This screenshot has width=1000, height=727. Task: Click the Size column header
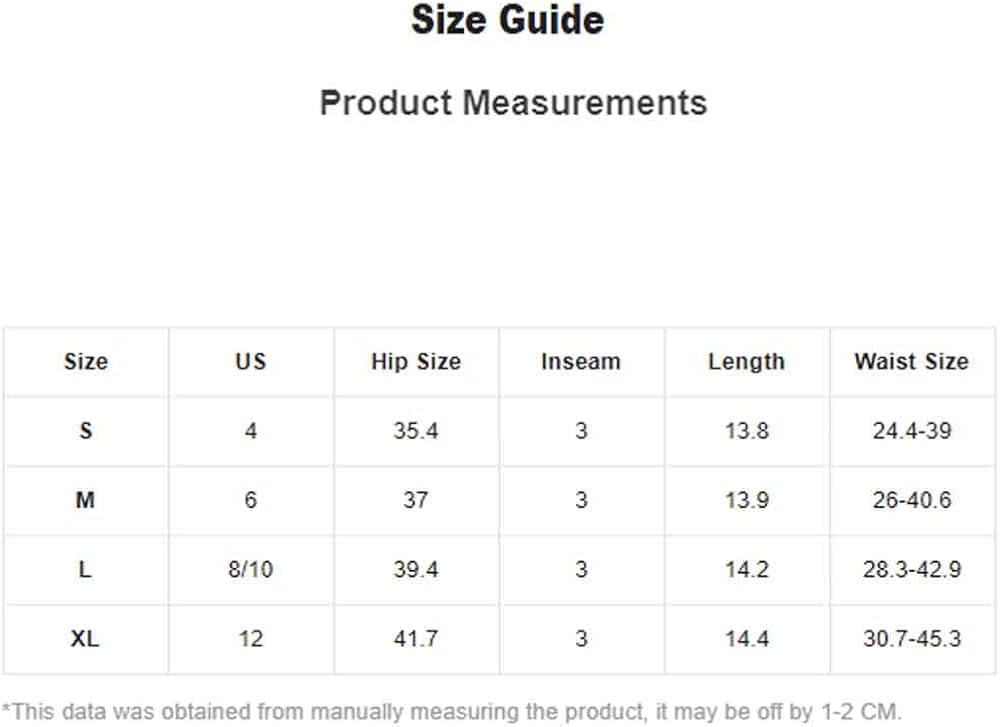85,362
